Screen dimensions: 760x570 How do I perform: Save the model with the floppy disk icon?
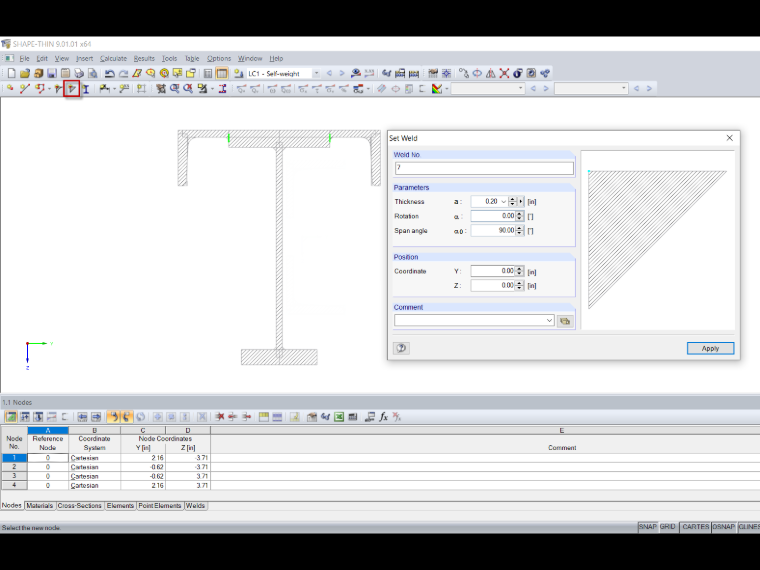tap(52, 73)
